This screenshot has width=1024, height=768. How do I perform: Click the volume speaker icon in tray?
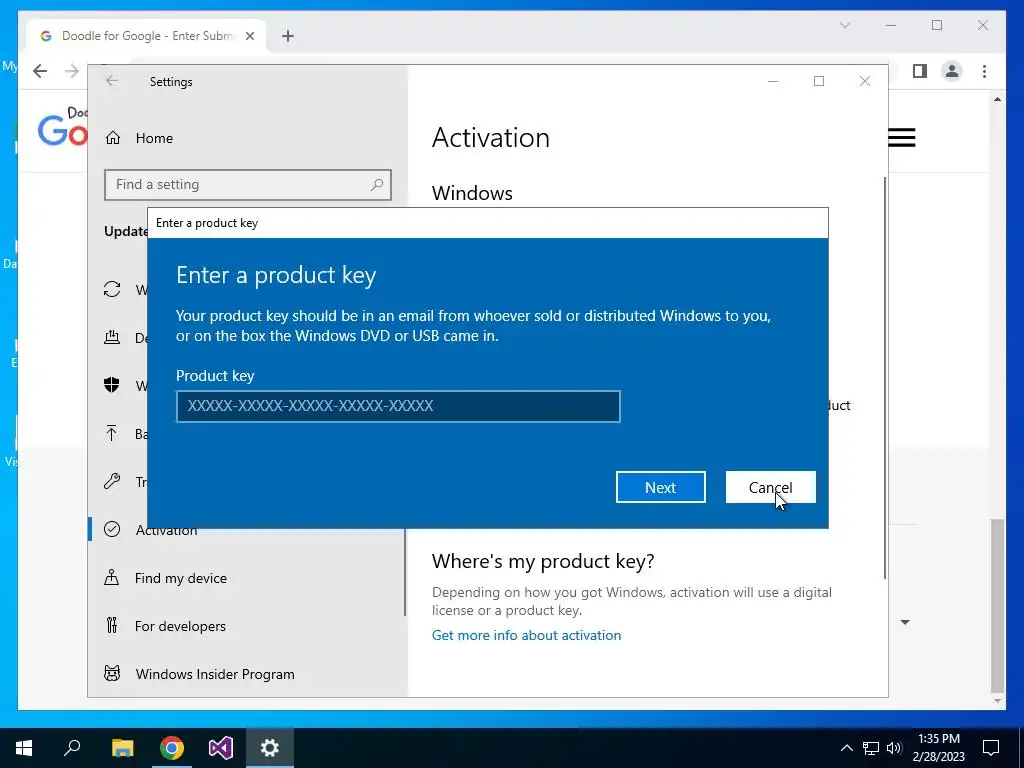pyautogui.click(x=894, y=748)
